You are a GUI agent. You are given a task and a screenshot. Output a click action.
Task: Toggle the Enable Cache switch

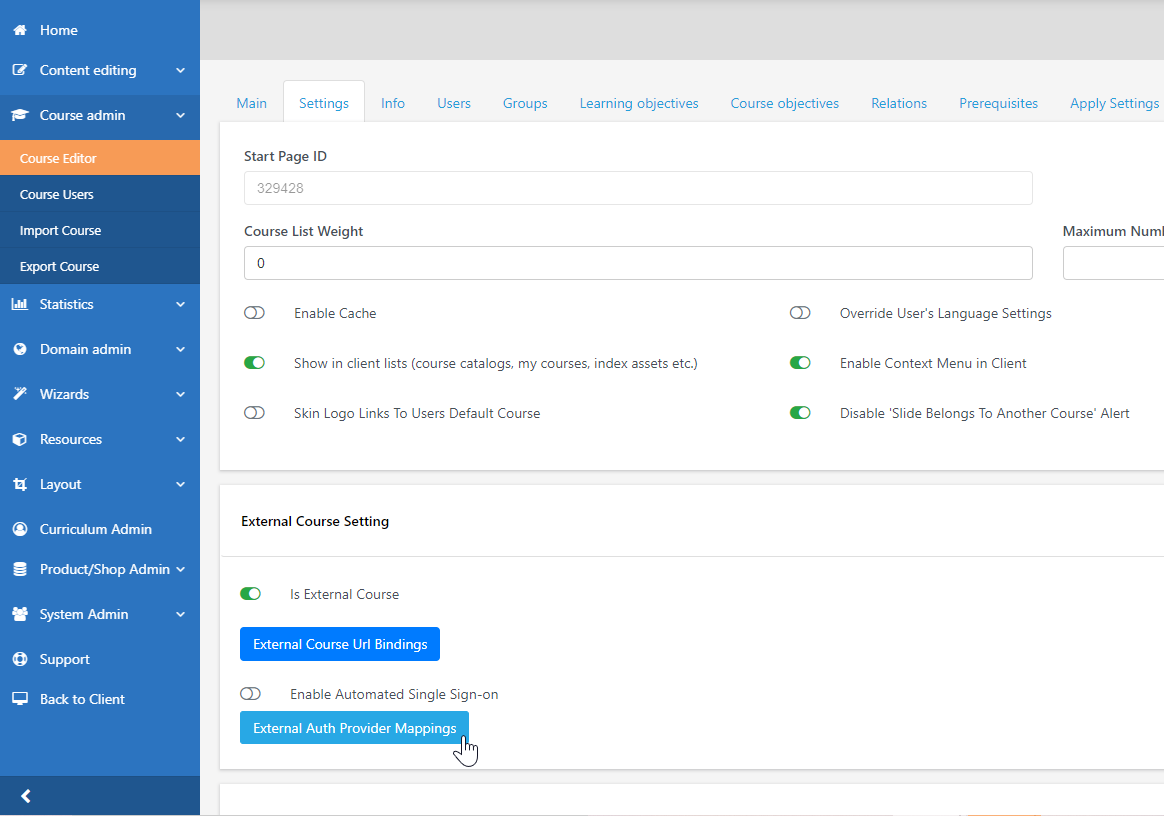click(x=254, y=313)
